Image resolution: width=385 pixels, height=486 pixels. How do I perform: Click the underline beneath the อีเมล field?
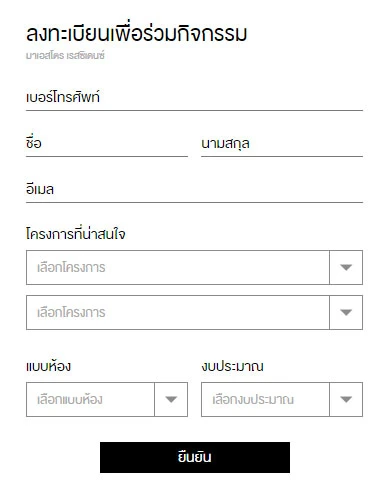194,202
